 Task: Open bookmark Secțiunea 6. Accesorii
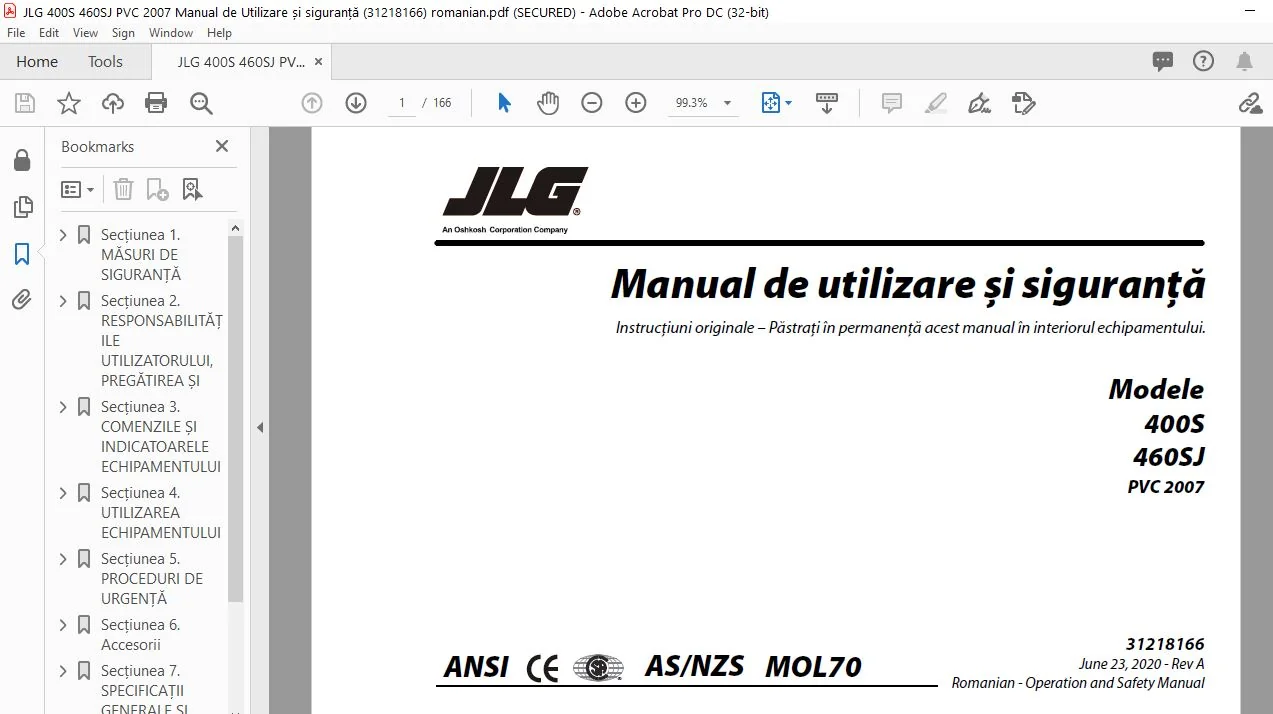(140, 635)
